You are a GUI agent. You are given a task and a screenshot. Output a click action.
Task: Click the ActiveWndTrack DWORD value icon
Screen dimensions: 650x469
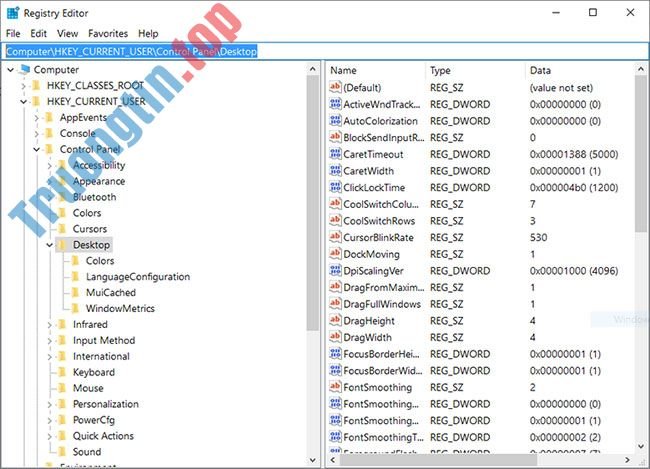pyautogui.click(x=335, y=104)
